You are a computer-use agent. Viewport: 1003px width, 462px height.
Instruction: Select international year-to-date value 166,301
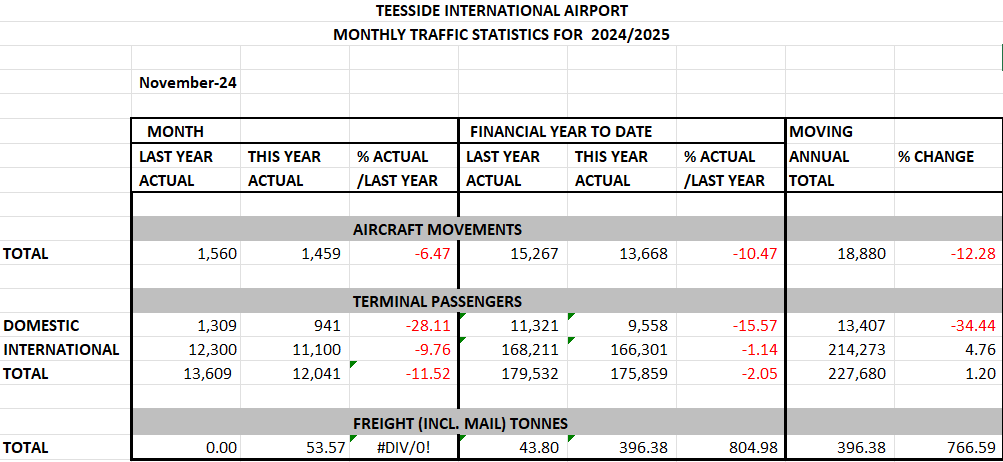click(622, 350)
